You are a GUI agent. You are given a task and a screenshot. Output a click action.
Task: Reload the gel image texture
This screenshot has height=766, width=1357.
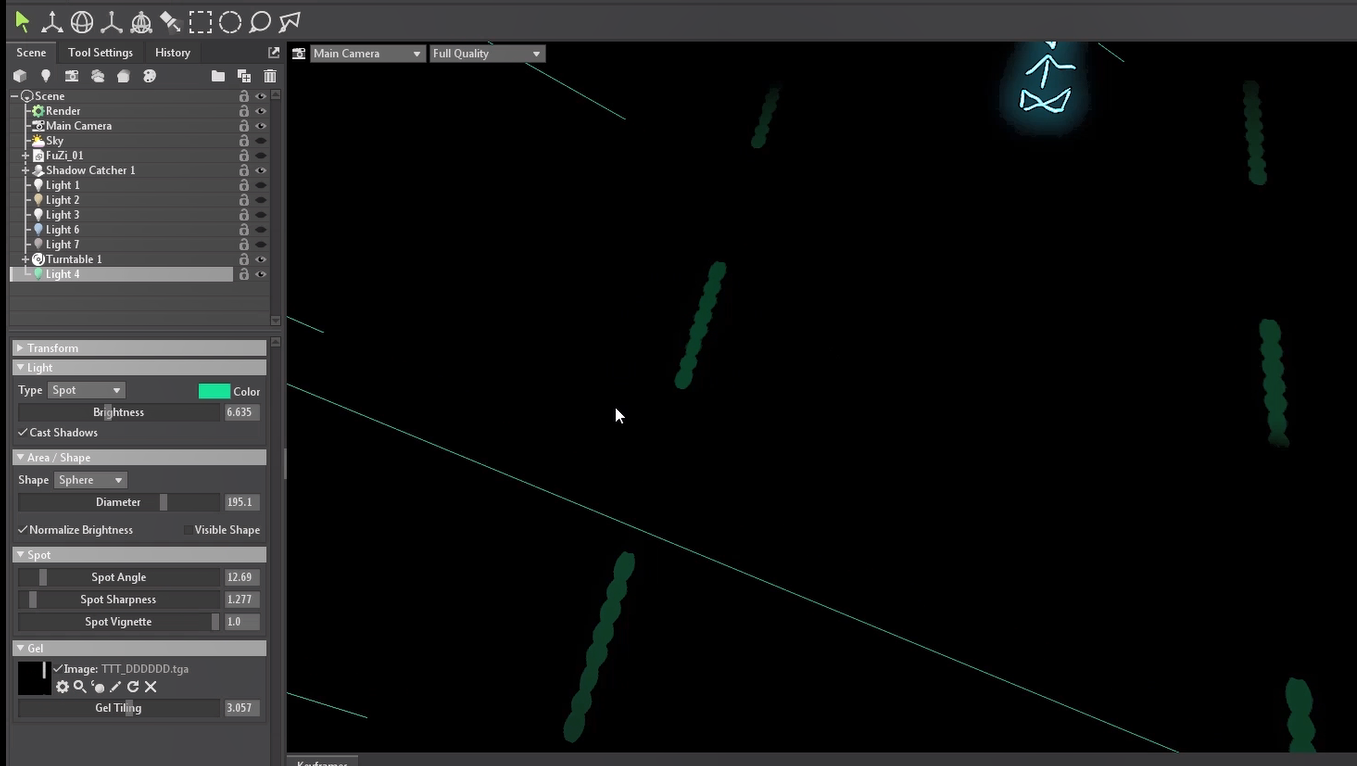(x=133, y=687)
